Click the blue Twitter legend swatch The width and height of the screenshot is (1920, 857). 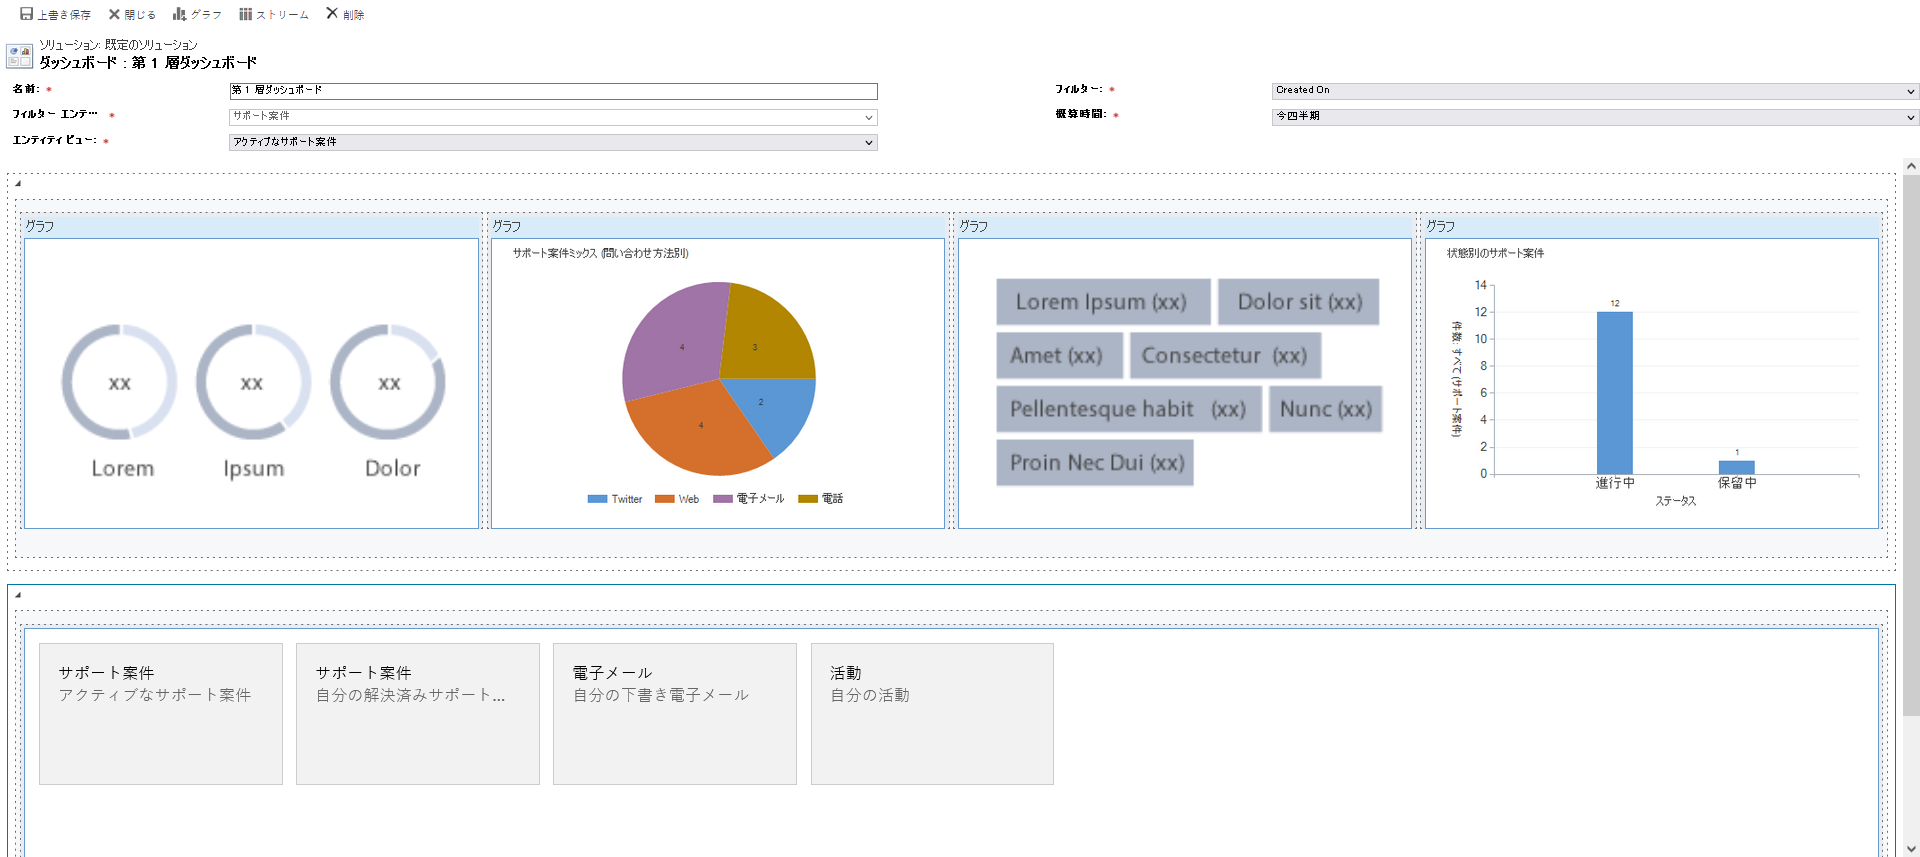tap(597, 499)
